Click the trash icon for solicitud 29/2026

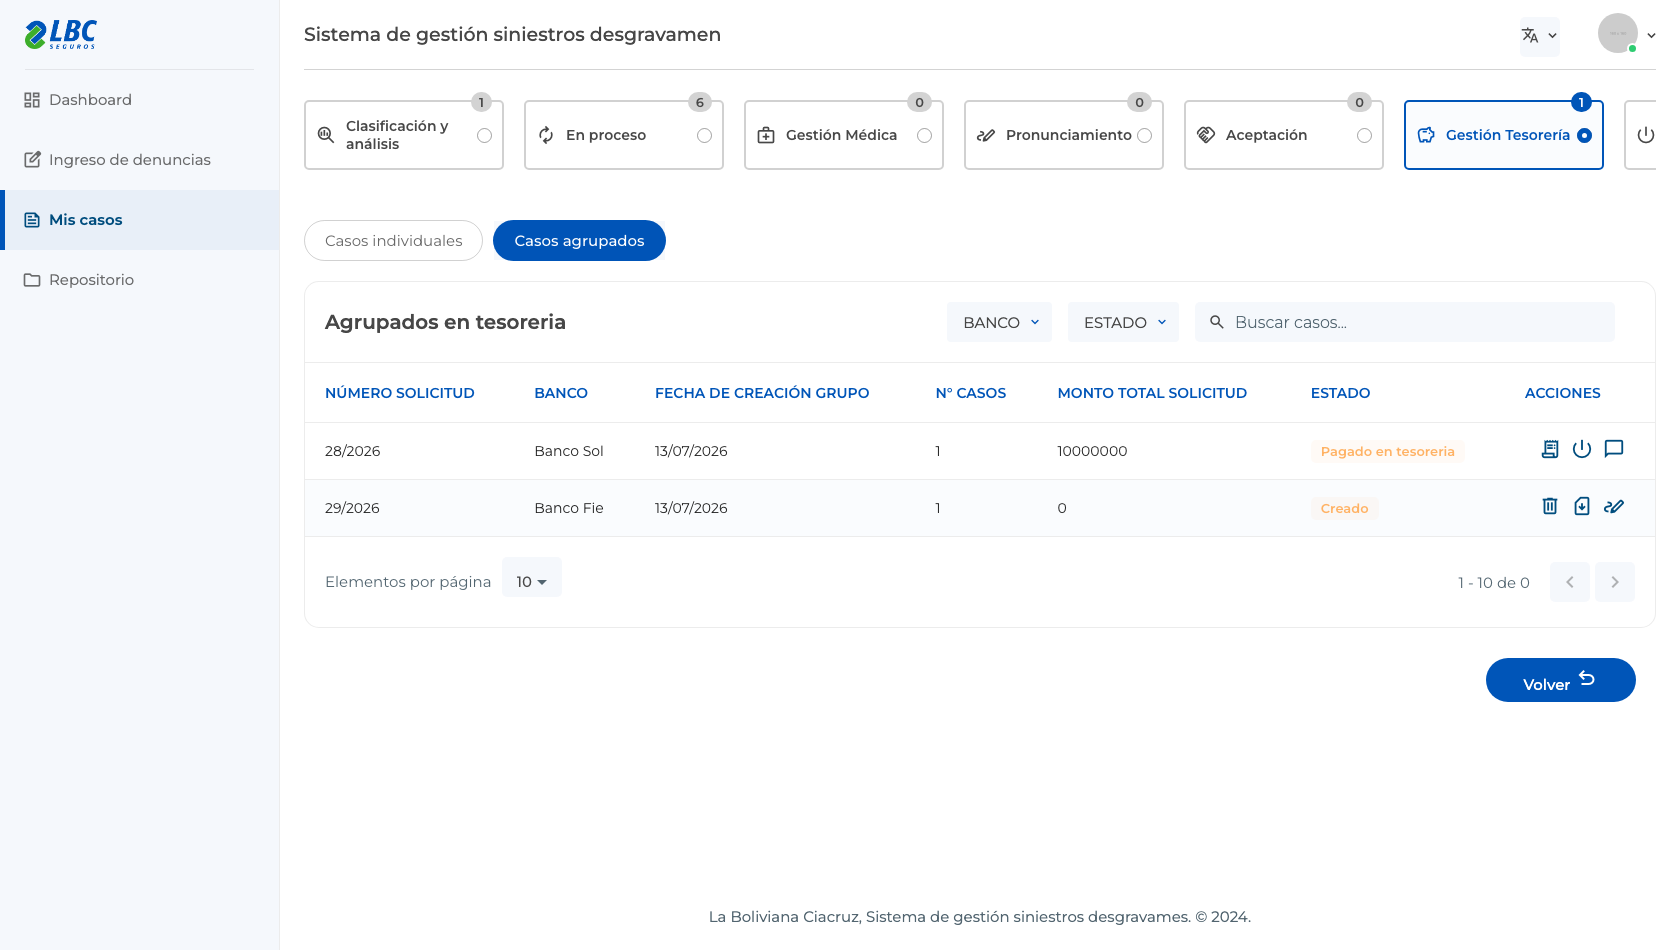coord(1550,506)
